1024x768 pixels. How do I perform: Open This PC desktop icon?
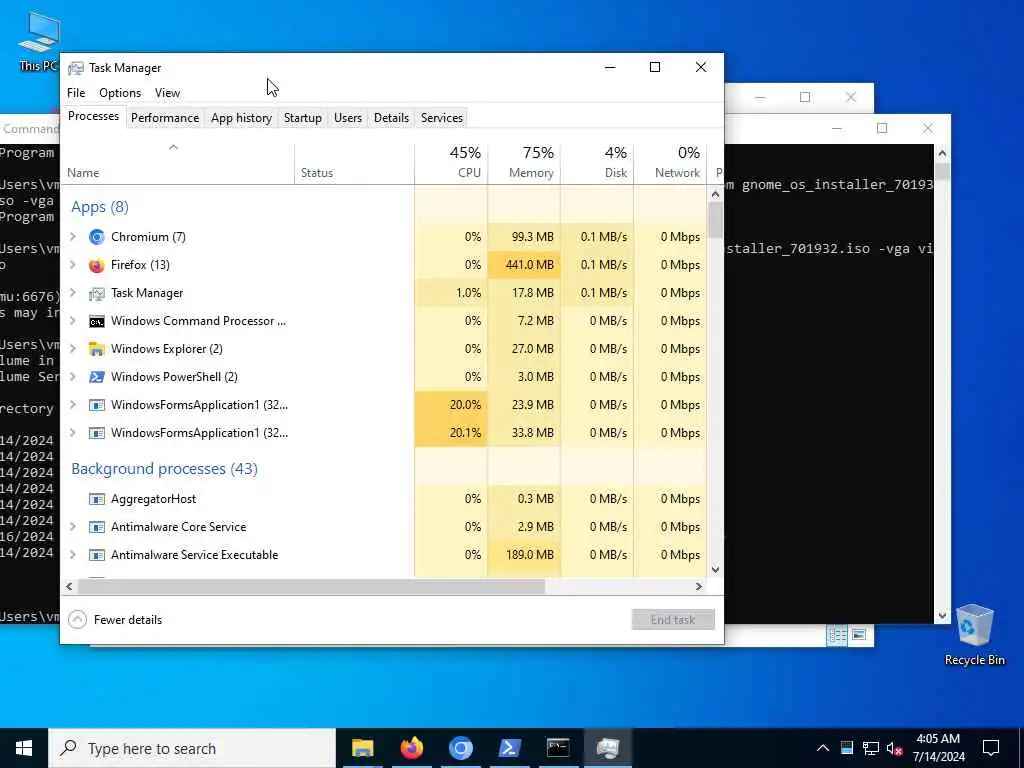(x=38, y=40)
